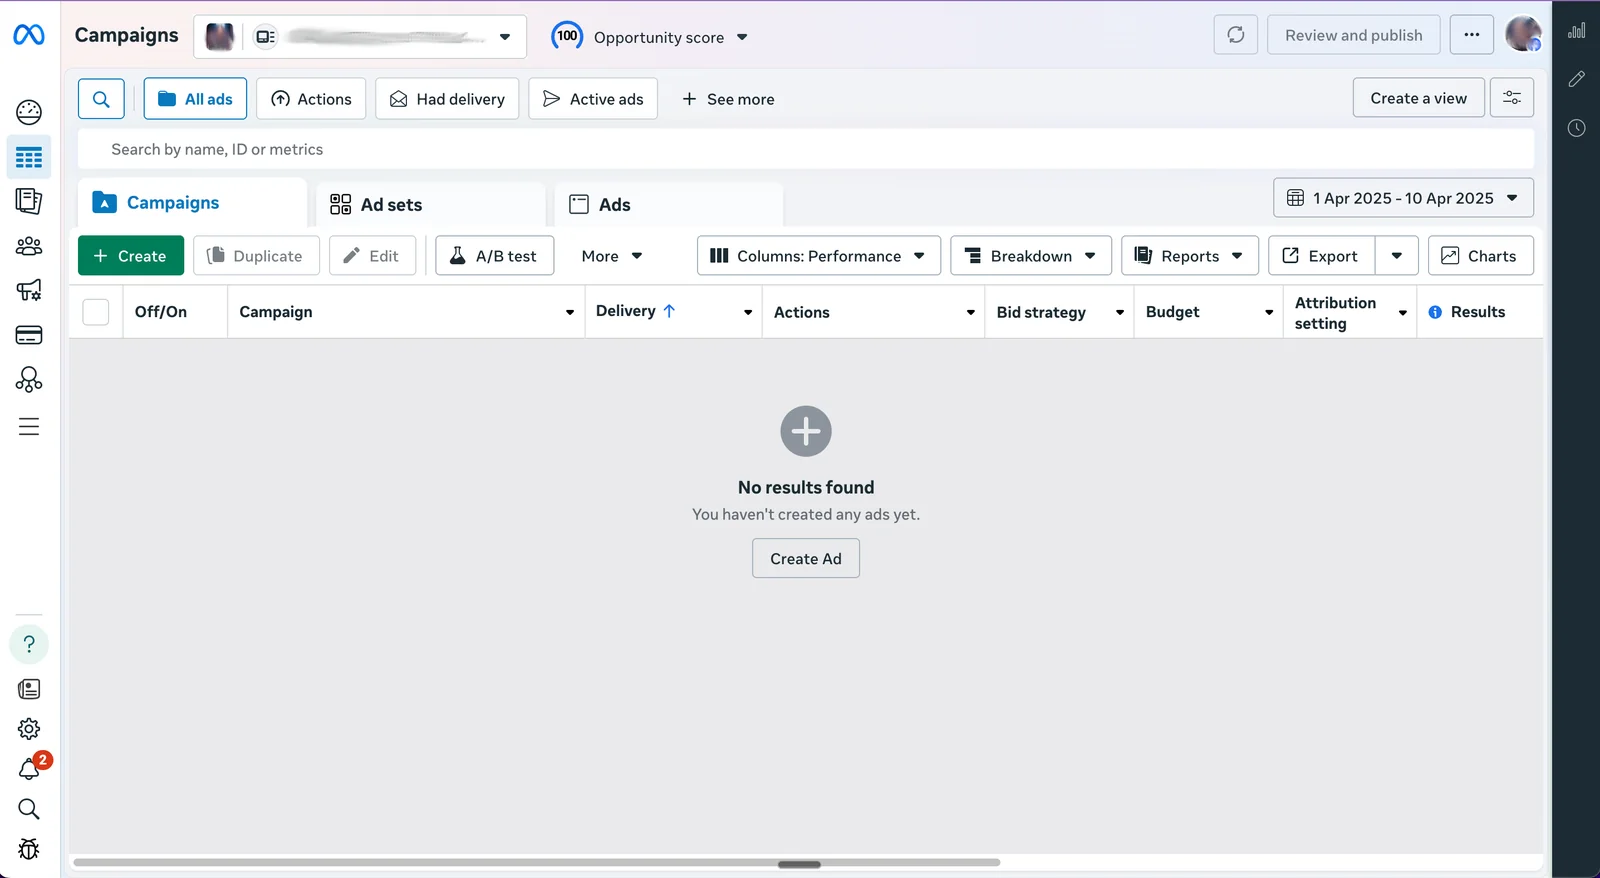Click the search by name input field
The width and height of the screenshot is (1600, 878).
pos(806,149)
